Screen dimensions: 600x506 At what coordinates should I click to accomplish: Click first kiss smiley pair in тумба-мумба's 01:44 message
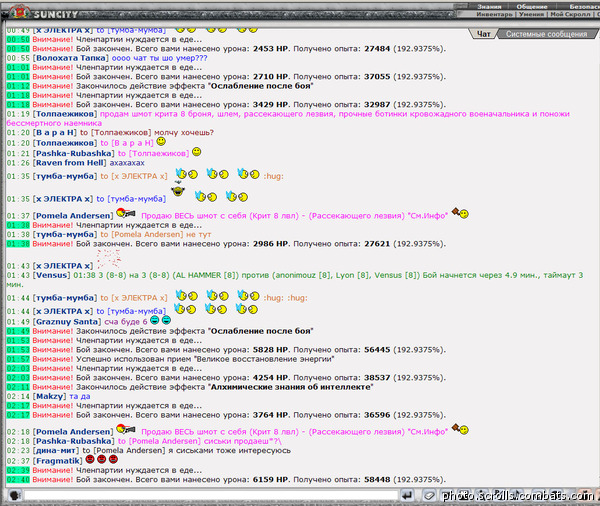(187, 295)
